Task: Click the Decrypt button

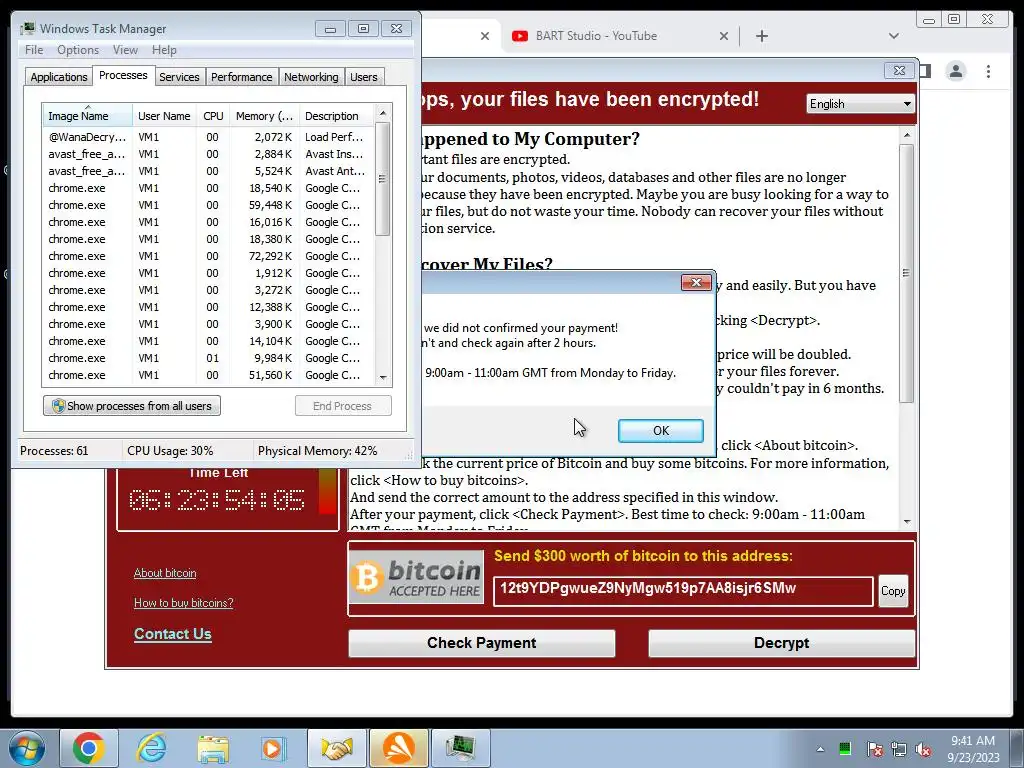Action: tap(781, 643)
